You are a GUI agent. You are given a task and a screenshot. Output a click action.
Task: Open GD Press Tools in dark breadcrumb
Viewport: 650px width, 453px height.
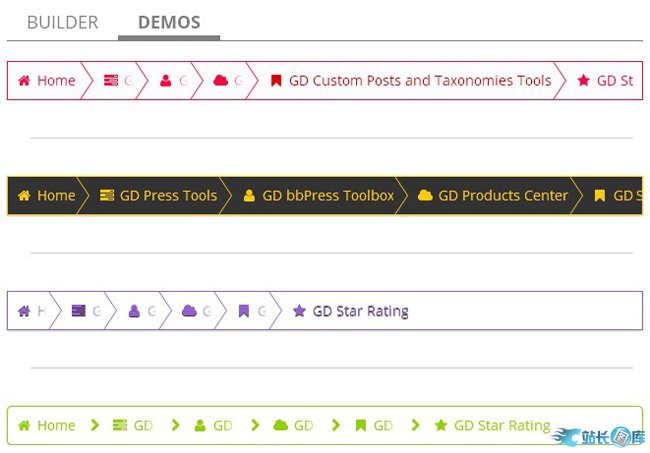[158, 196]
